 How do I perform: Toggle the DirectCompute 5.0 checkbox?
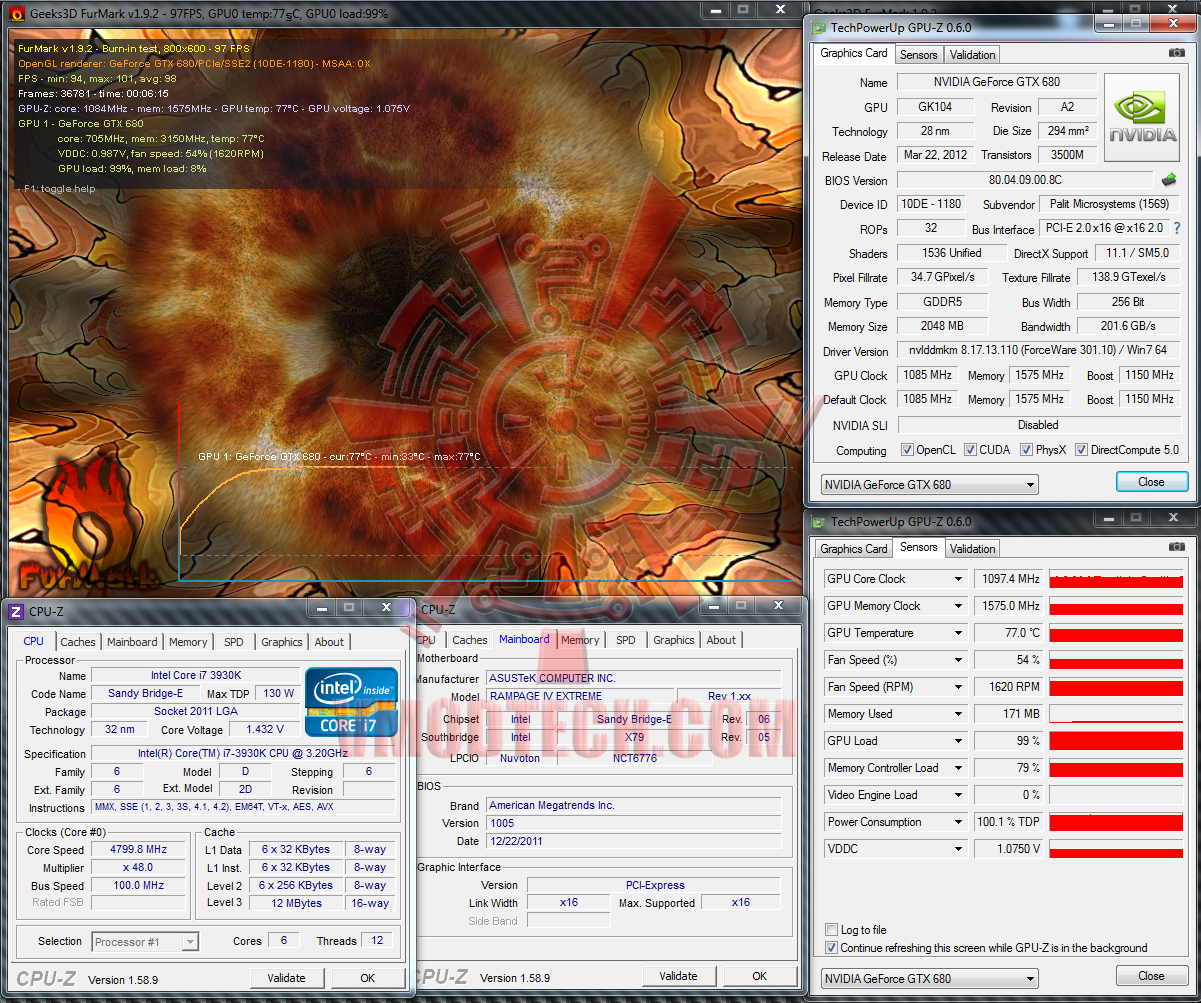[1081, 450]
